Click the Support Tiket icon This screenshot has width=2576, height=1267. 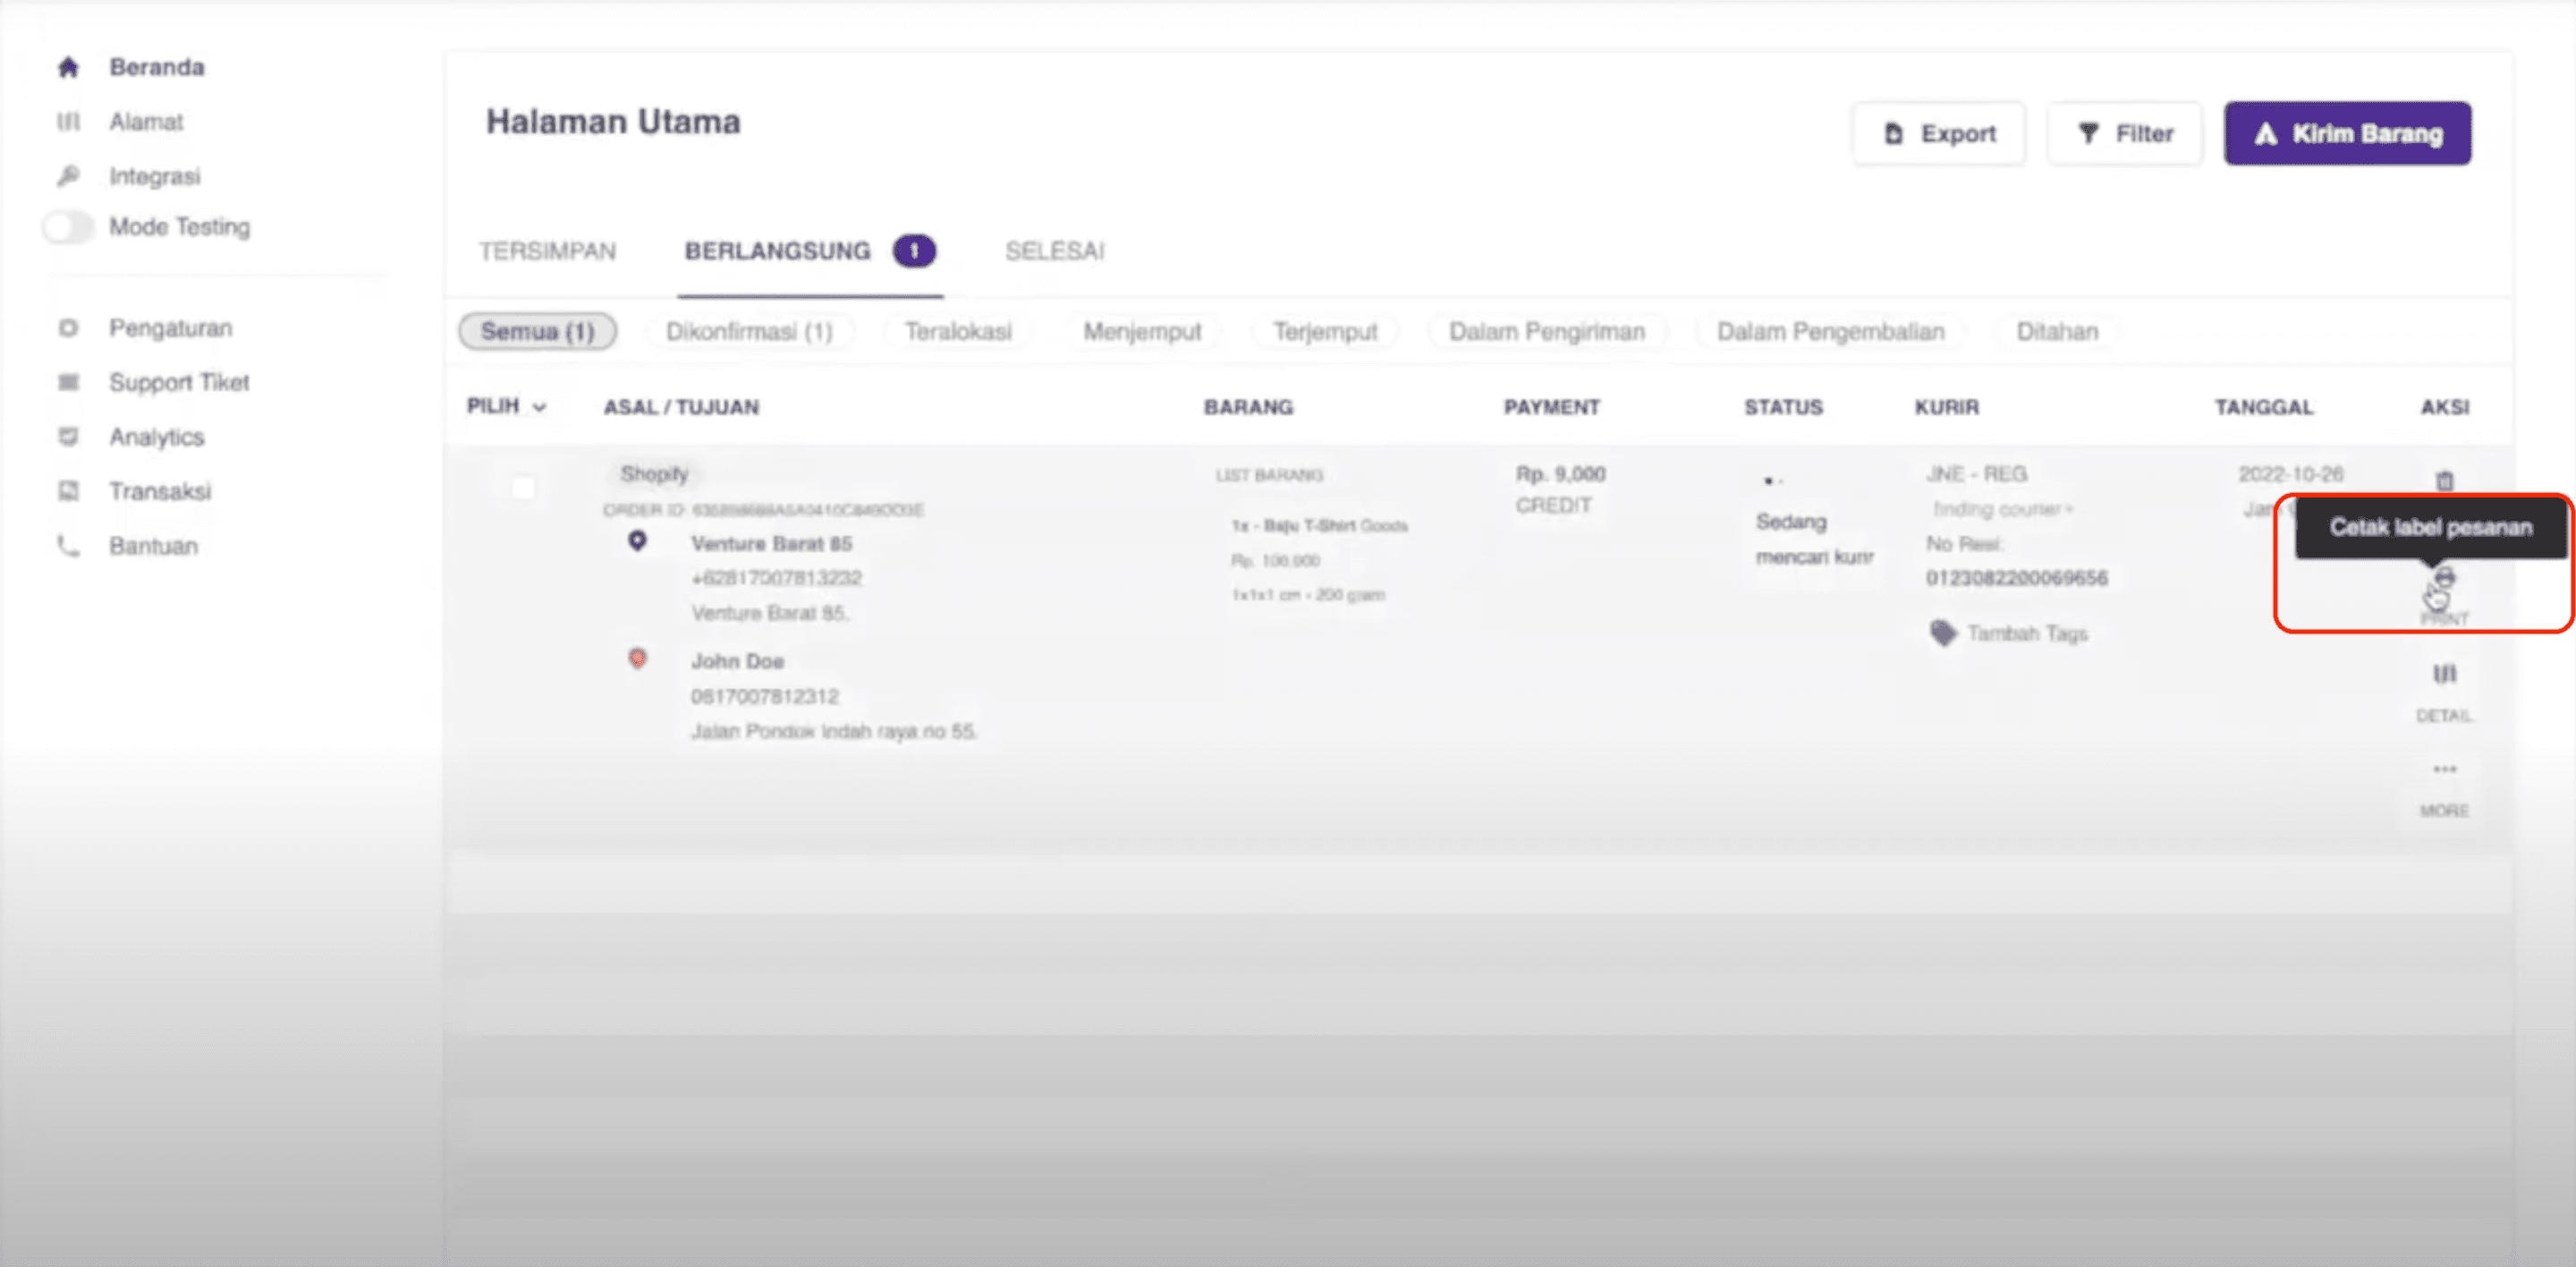click(x=68, y=382)
